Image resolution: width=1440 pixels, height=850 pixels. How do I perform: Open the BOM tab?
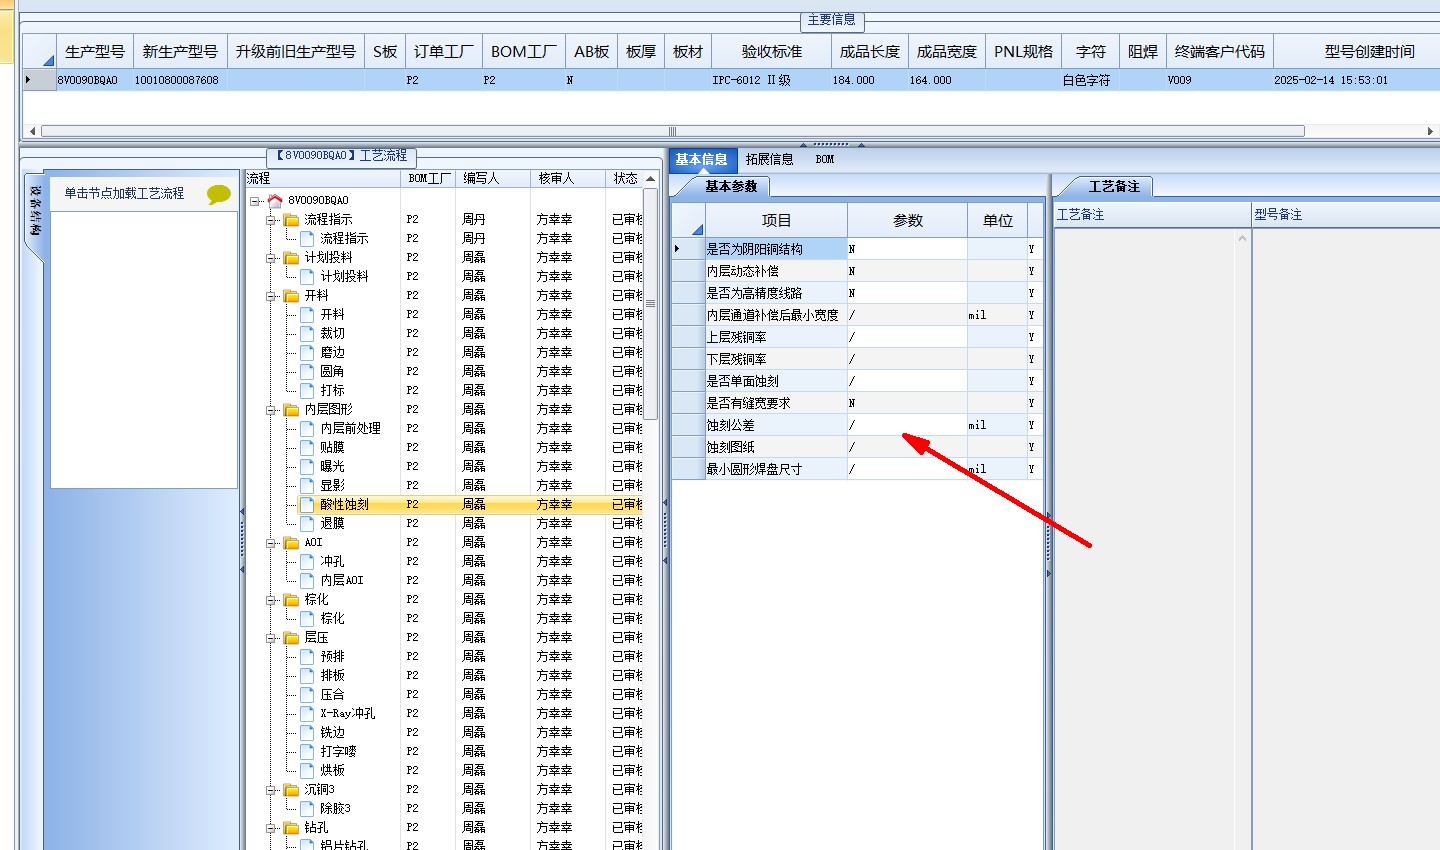click(824, 159)
